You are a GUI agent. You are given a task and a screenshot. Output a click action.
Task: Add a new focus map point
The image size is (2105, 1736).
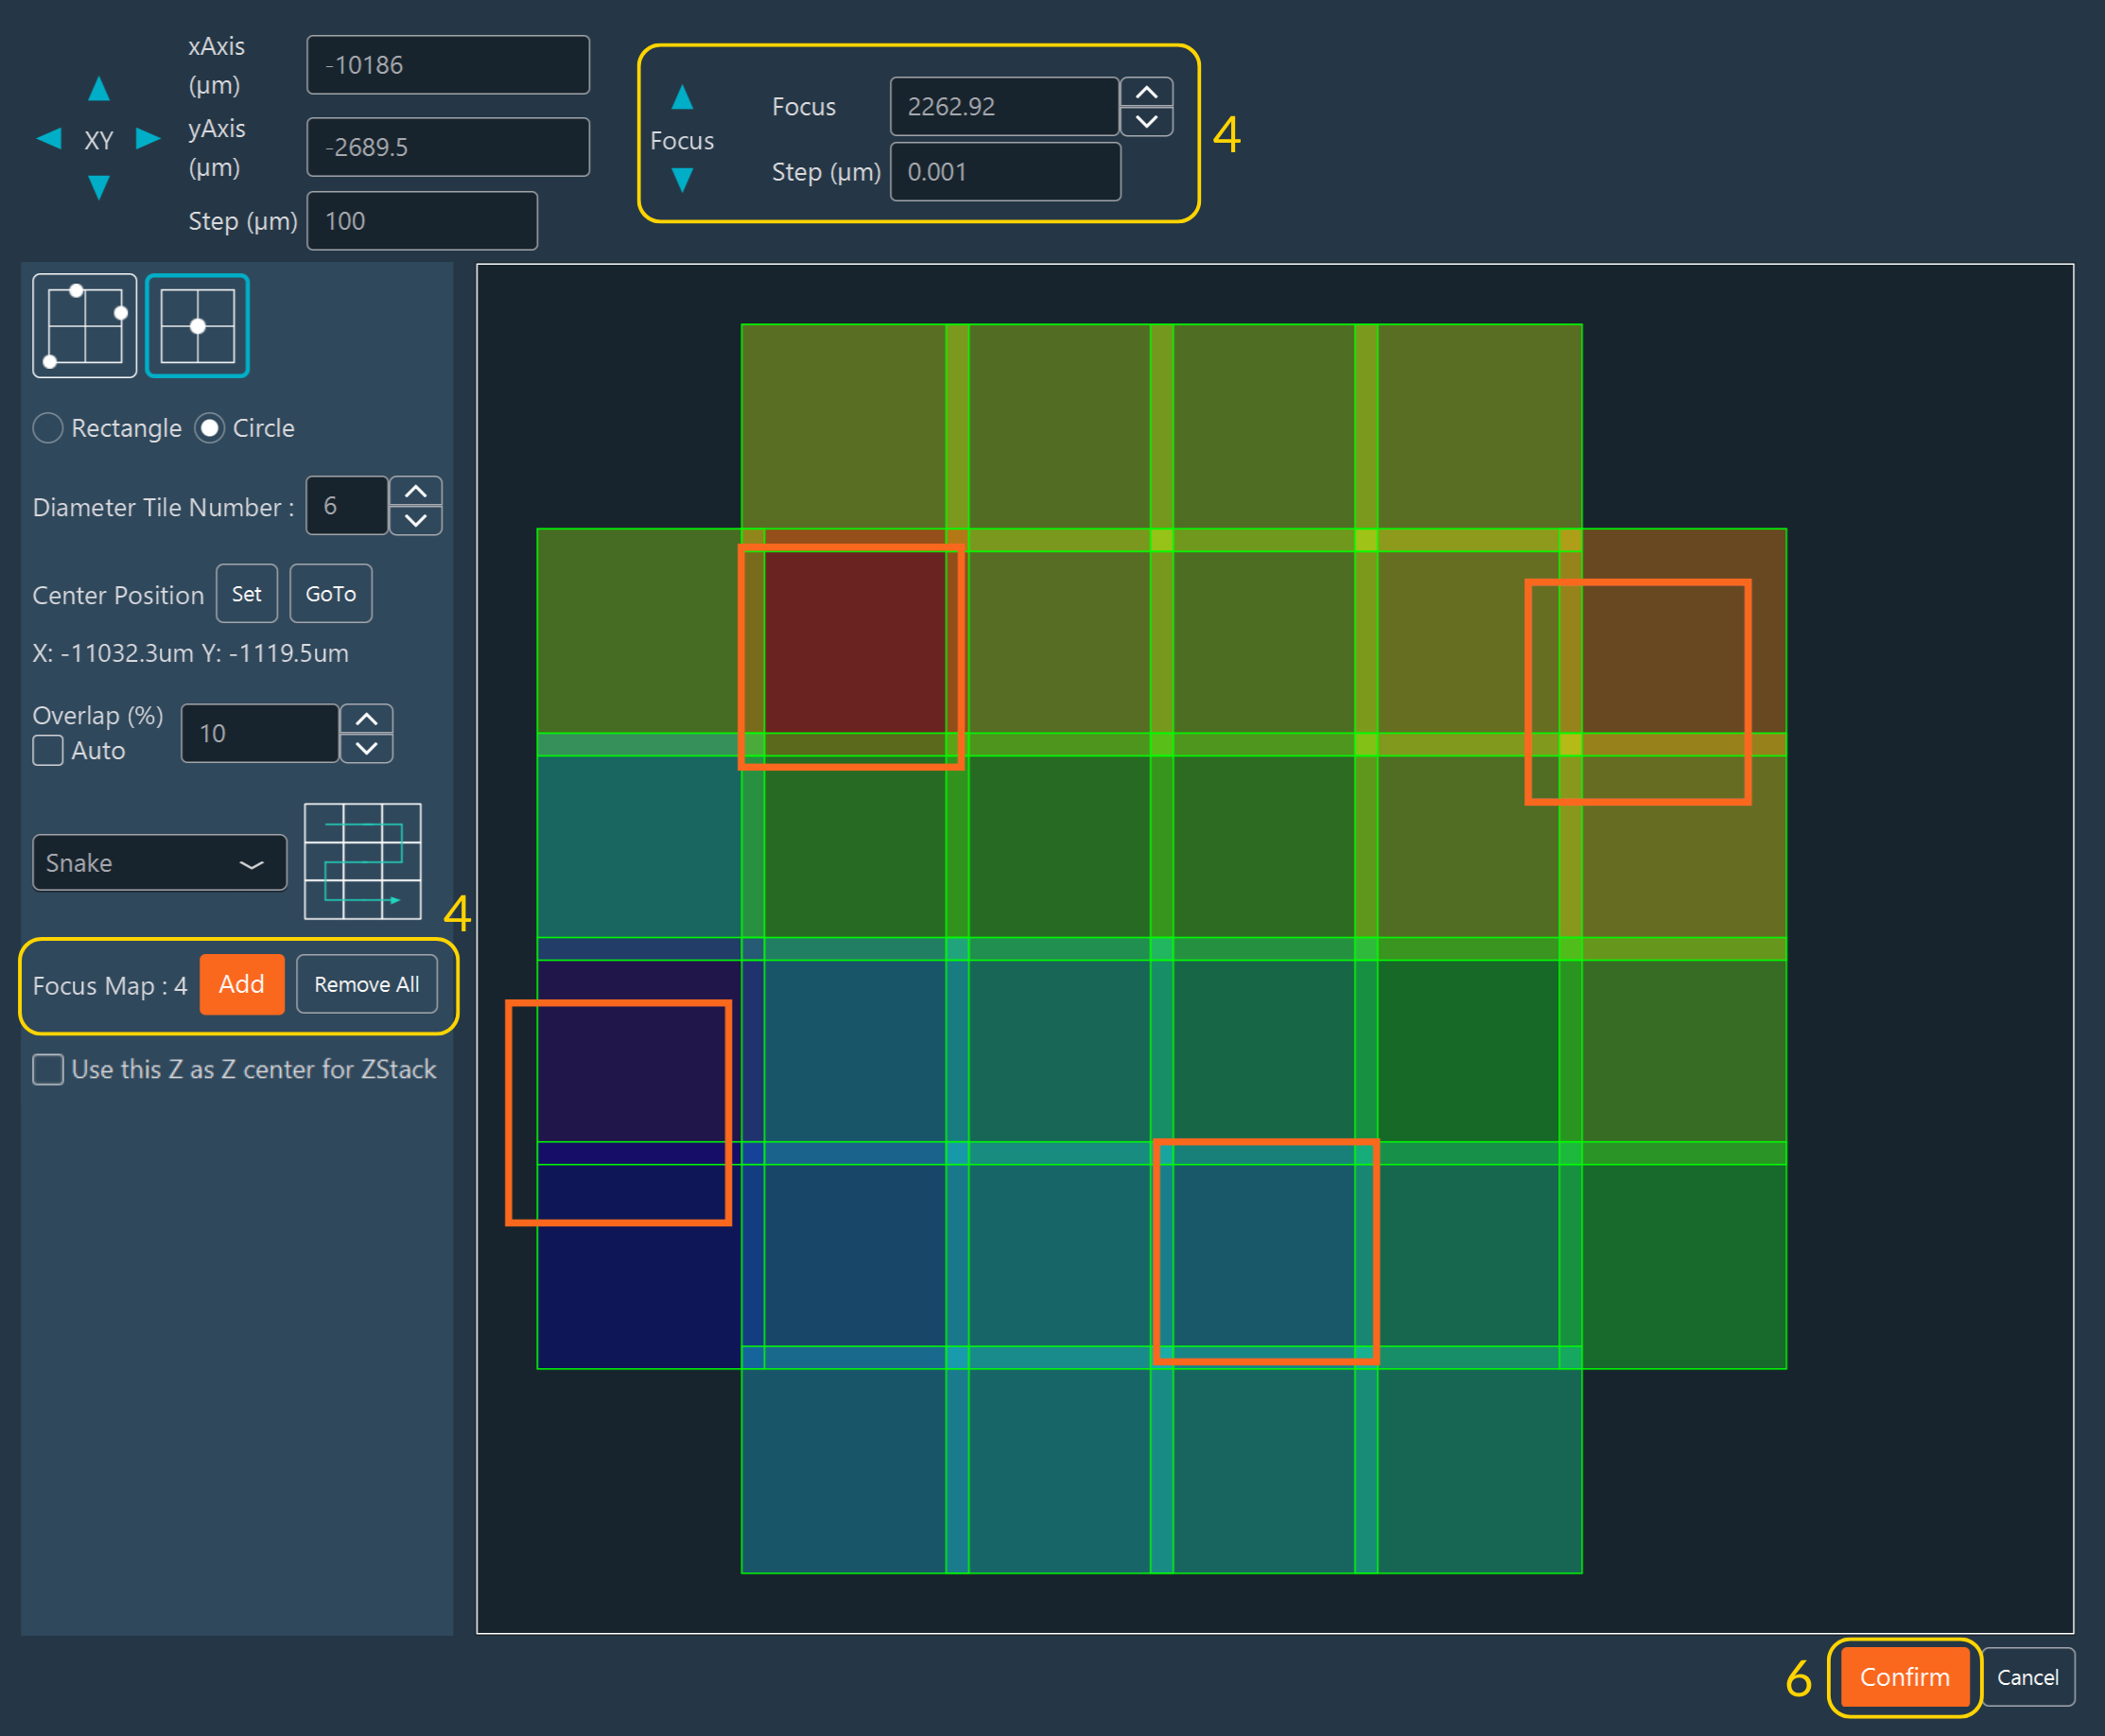(x=241, y=984)
